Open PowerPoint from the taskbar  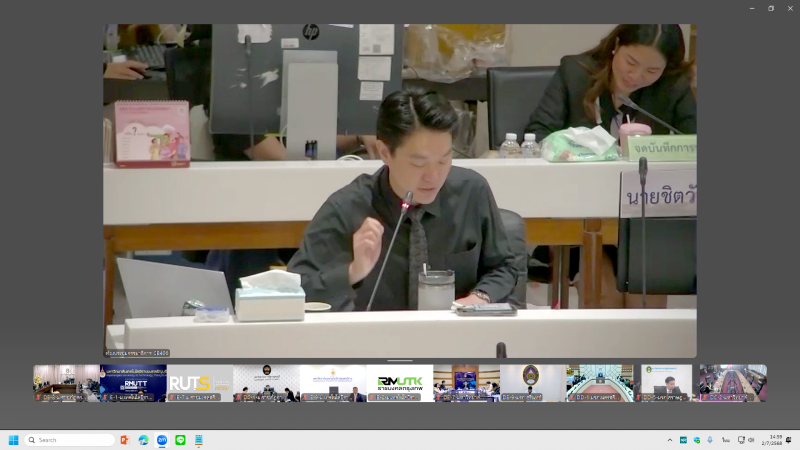pyautogui.click(x=125, y=440)
